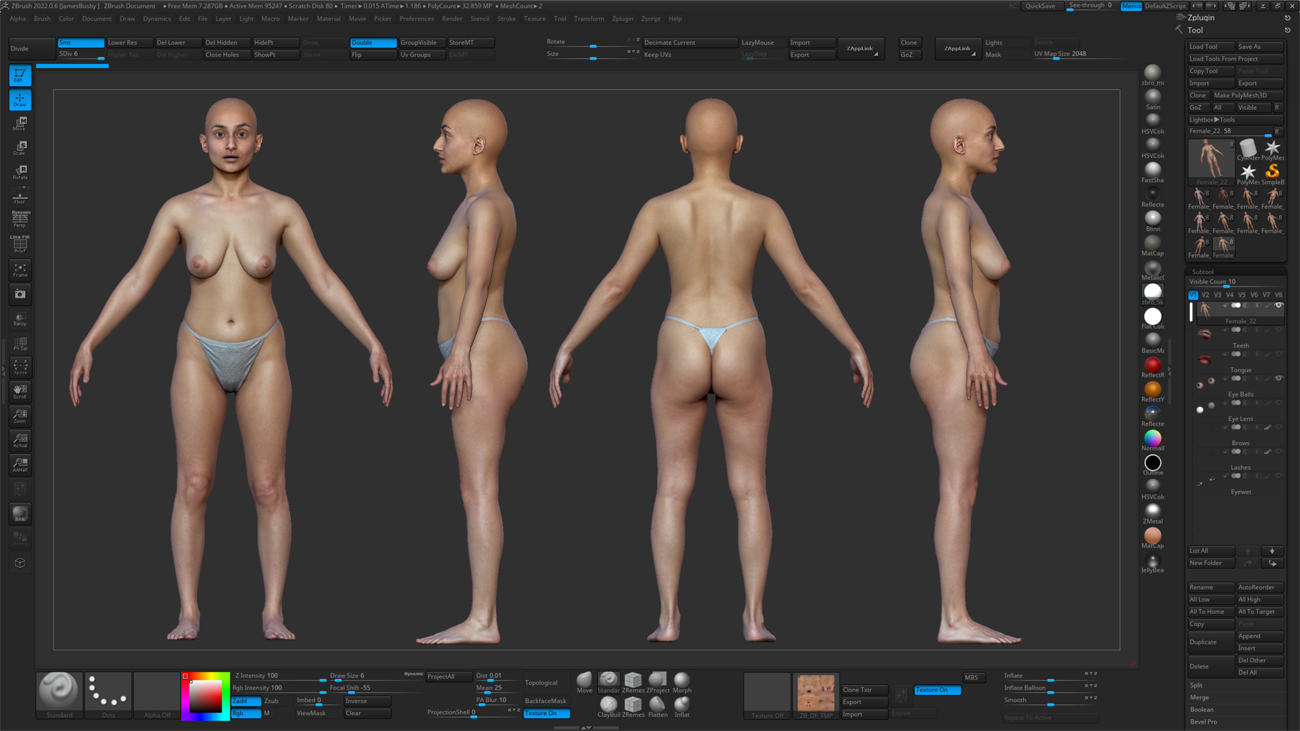The width and height of the screenshot is (1300, 731).
Task: Click the camera snapshot icon in left shelf
Action: click(x=19, y=294)
